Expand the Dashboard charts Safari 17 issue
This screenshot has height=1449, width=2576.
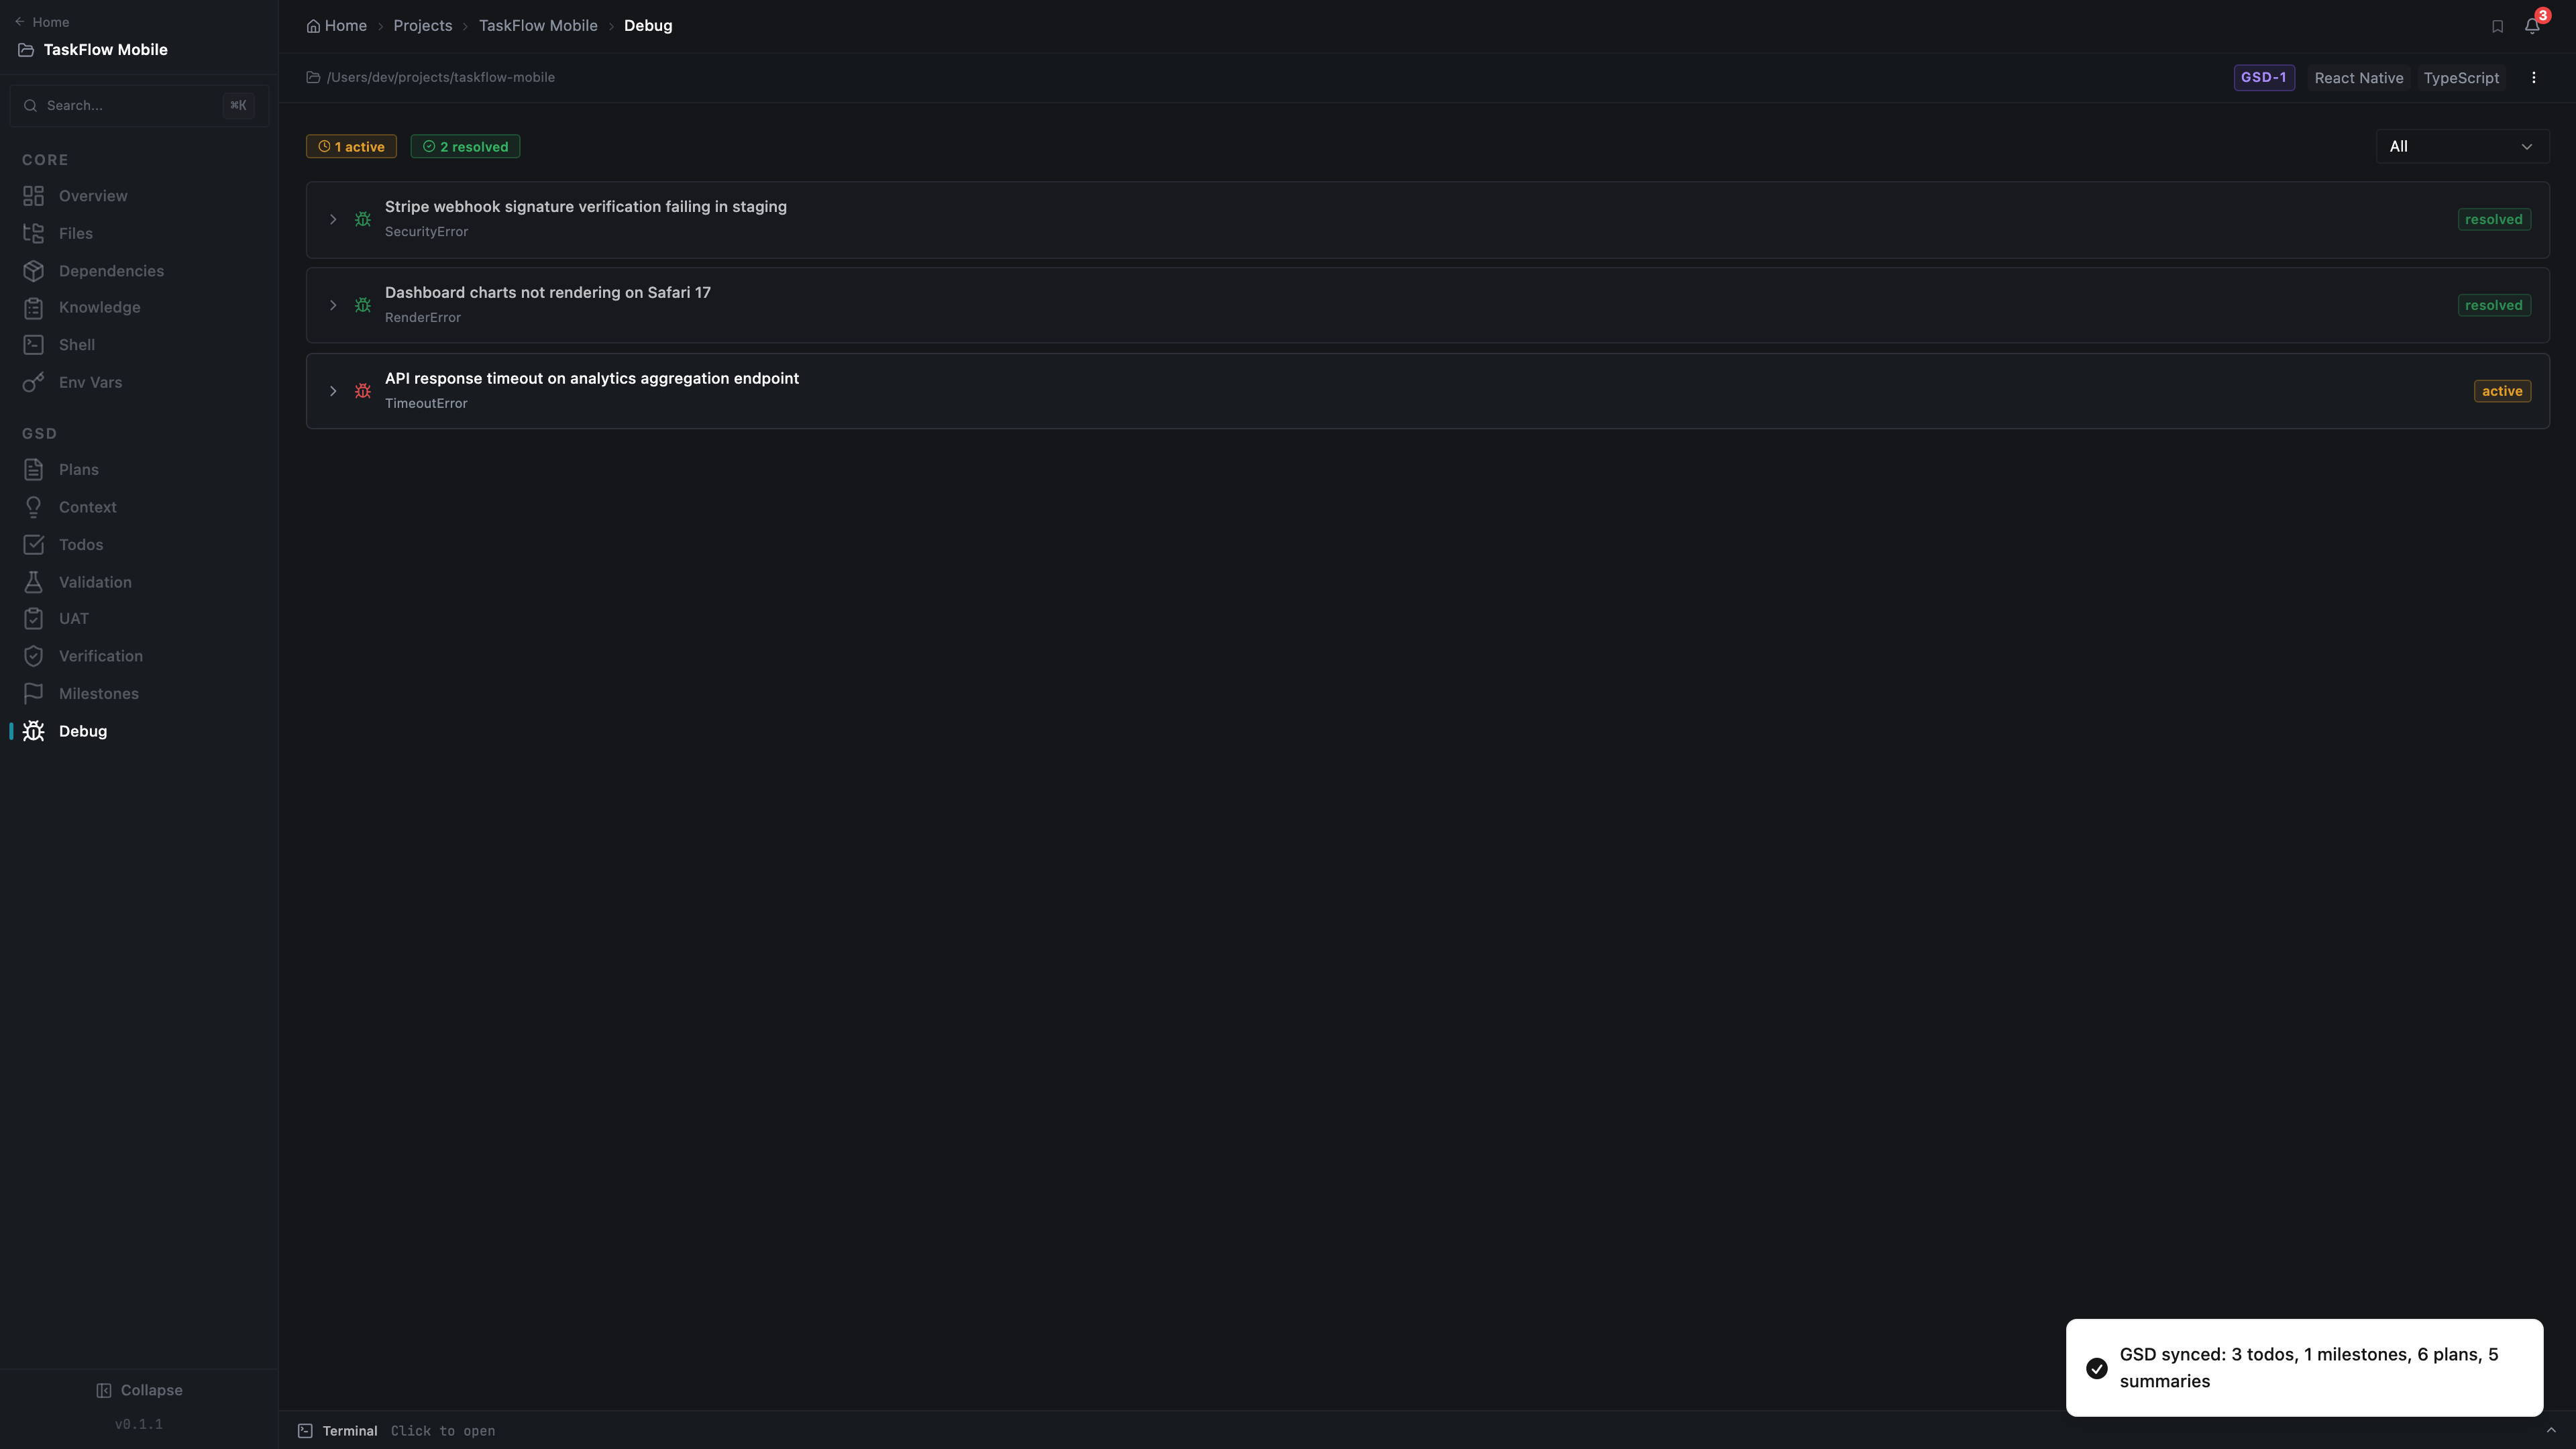[333, 305]
